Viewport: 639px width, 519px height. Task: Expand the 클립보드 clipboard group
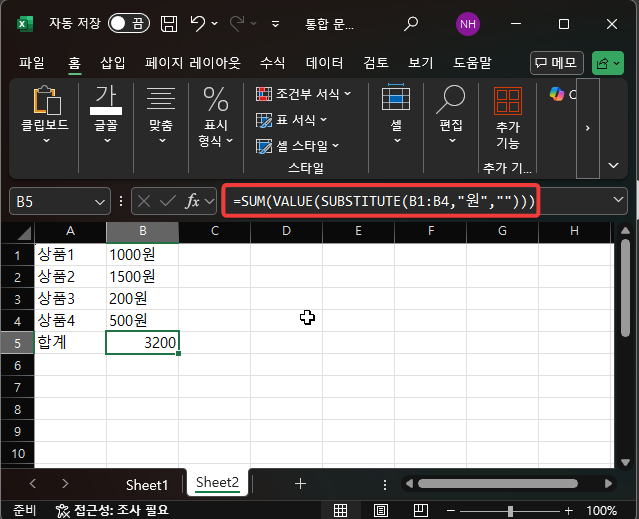point(45,115)
